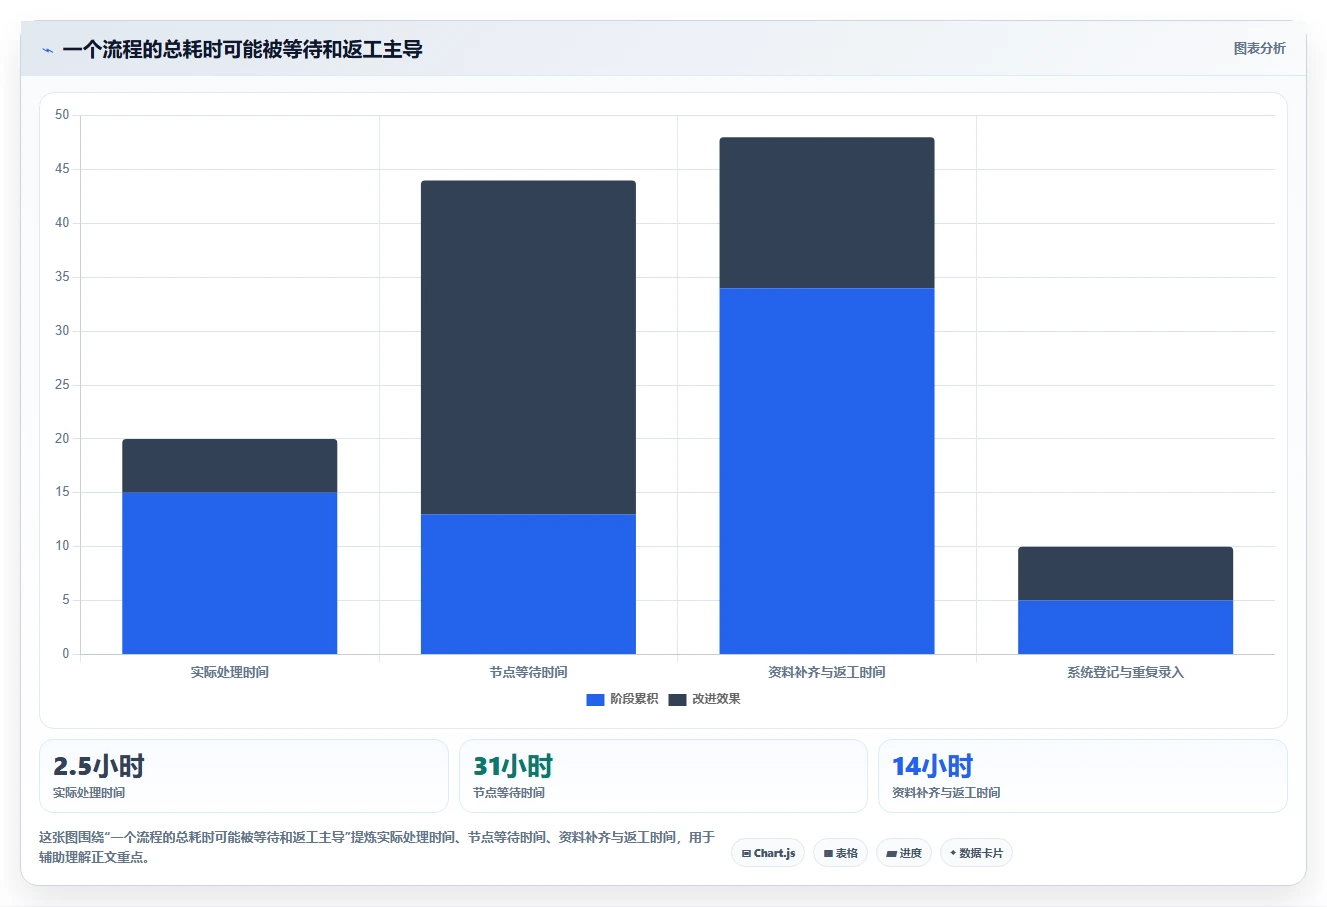This screenshot has height=907, width=1327.
Task: Click the dark segment of 资料补齐与返工时间 bar
Action: pyautogui.click(x=827, y=213)
